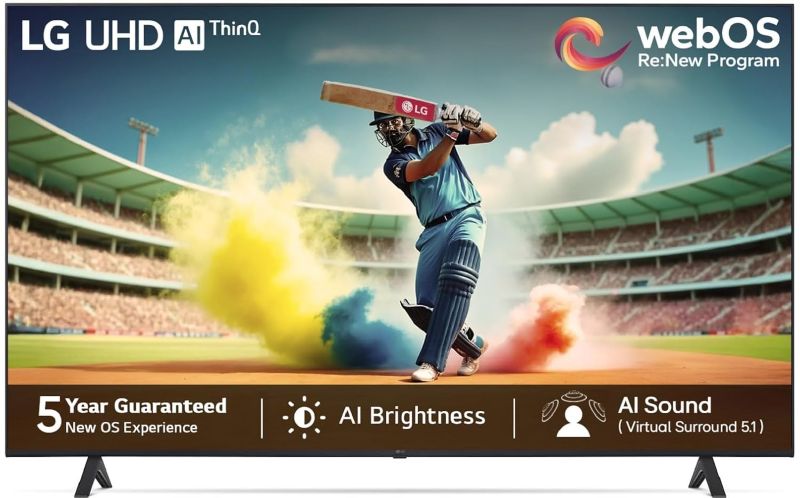This screenshot has width=800, height=498.
Task: Click the ThinQ label
Action: pyautogui.click(x=235, y=29)
